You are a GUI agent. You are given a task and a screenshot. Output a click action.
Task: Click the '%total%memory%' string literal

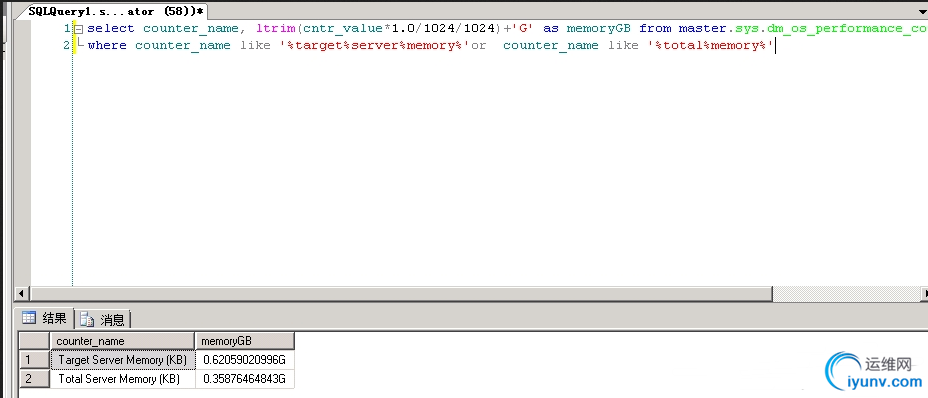pos(710,46)
